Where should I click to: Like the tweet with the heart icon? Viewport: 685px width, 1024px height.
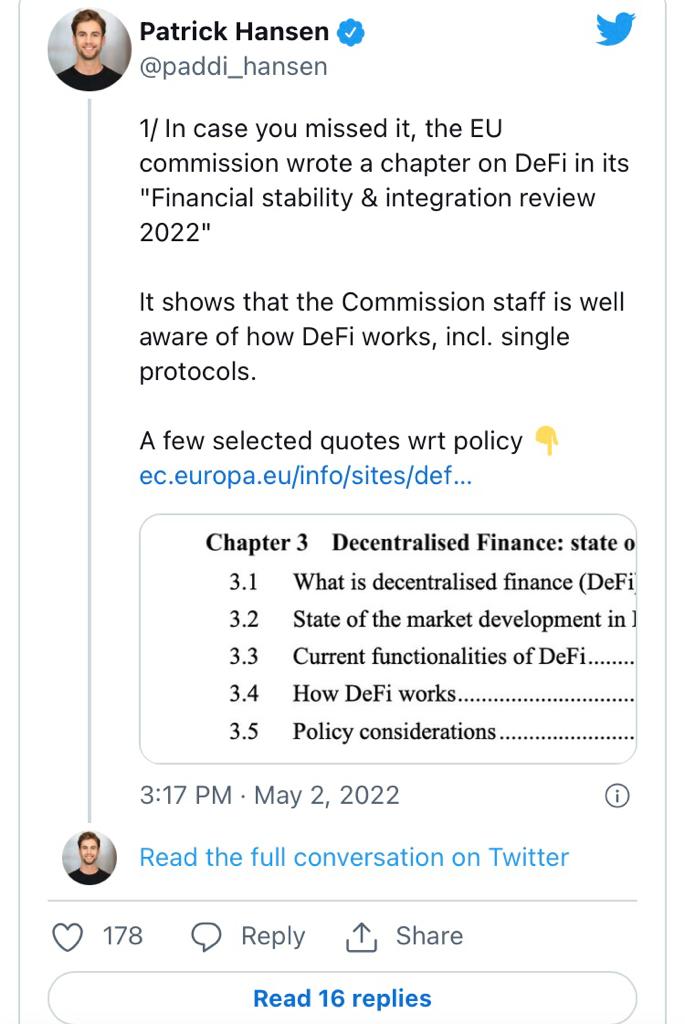pos(67,937)
